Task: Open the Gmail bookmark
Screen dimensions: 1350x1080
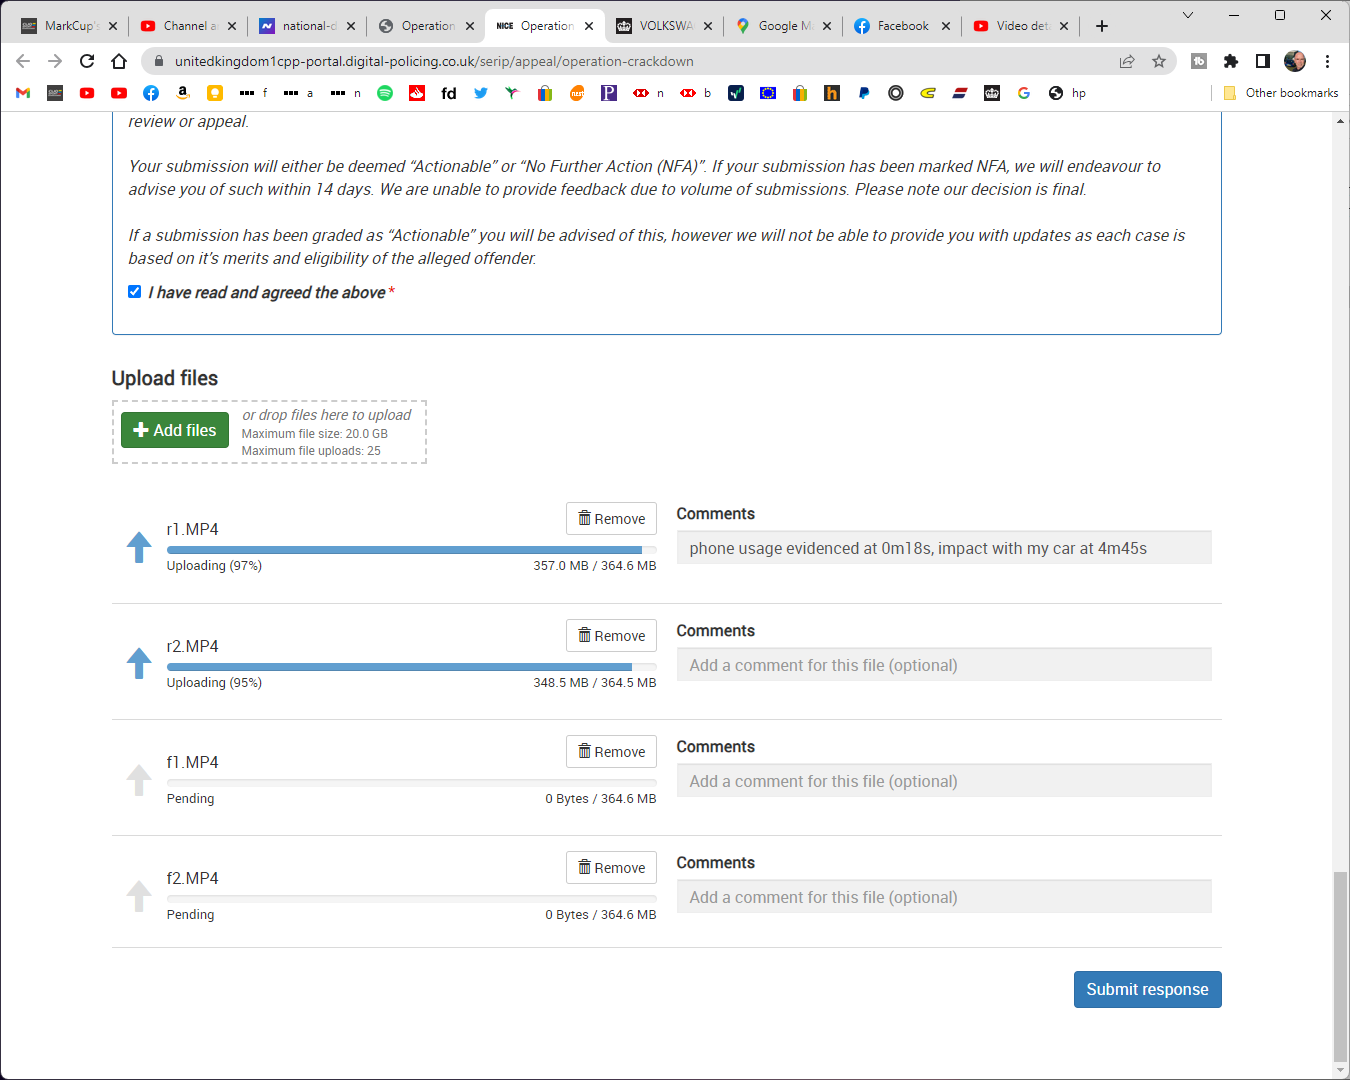Action: click(23, 93)
